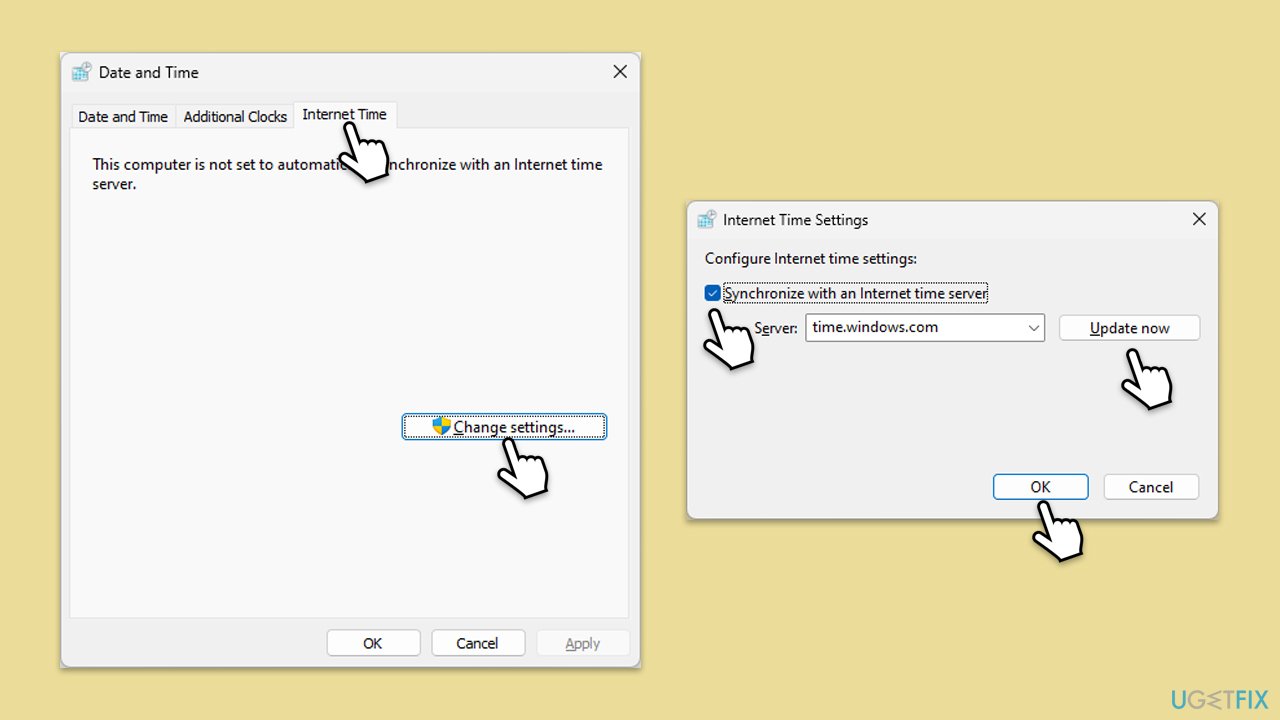Viewport: 1280px width, 720px height.
Task: Click OK in Internet Time Settings
Action: point(1041,487)
